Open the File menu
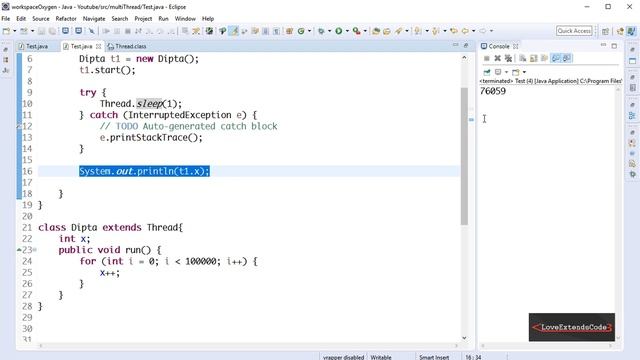The image size is (640, 360). 6,19
